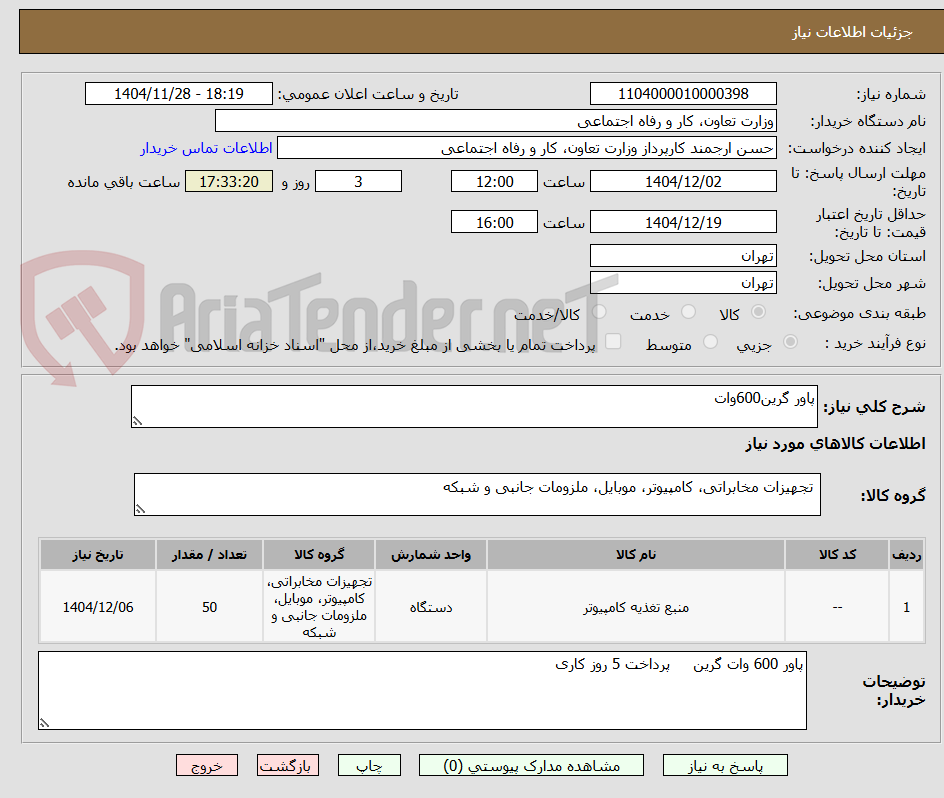Grab the resize handle of general description box

point(137,422)
